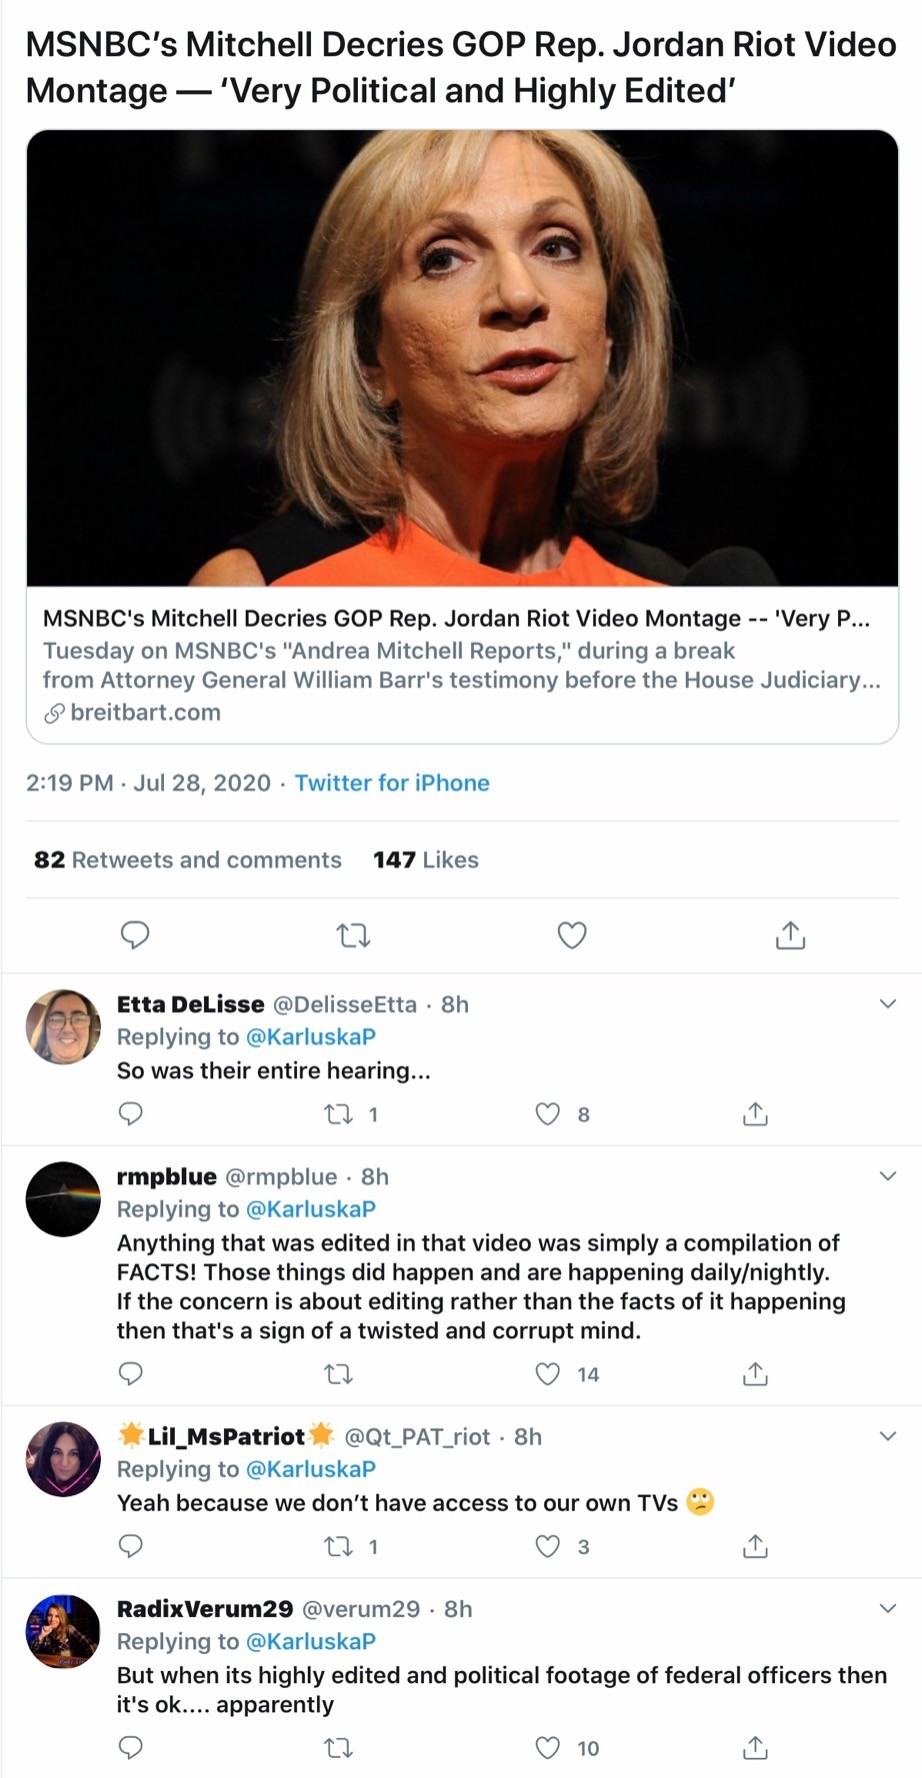The width and height of the screenshot is (922, 1778).
Task: Like the main tweet
Action: click(x=571, y=935)
